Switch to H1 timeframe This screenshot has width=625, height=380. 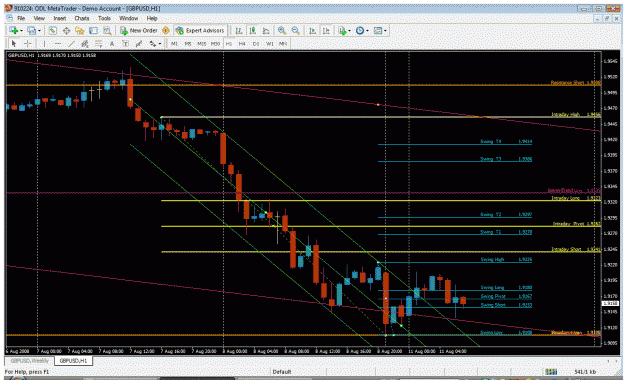(229, 43)
